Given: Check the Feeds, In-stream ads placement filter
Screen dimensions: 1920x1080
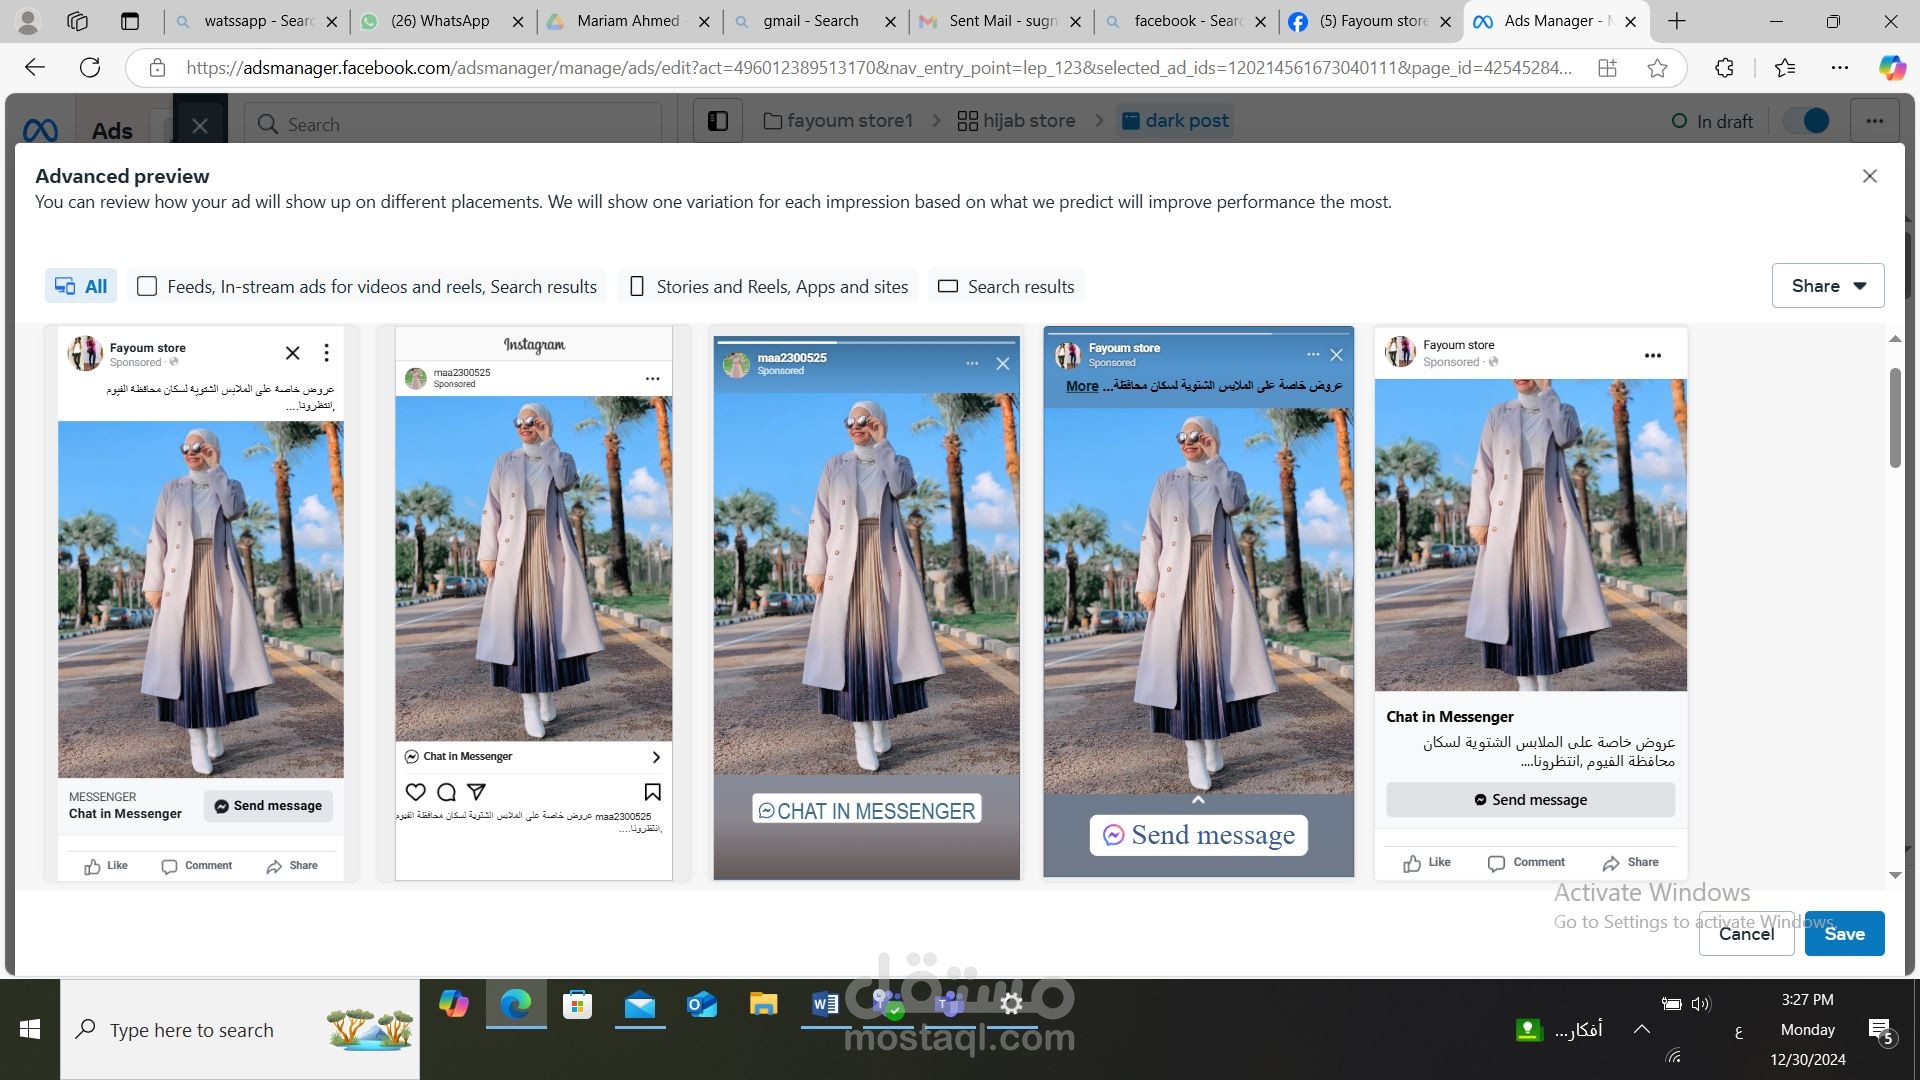Looking at the screenshot, I should [147, 287].
